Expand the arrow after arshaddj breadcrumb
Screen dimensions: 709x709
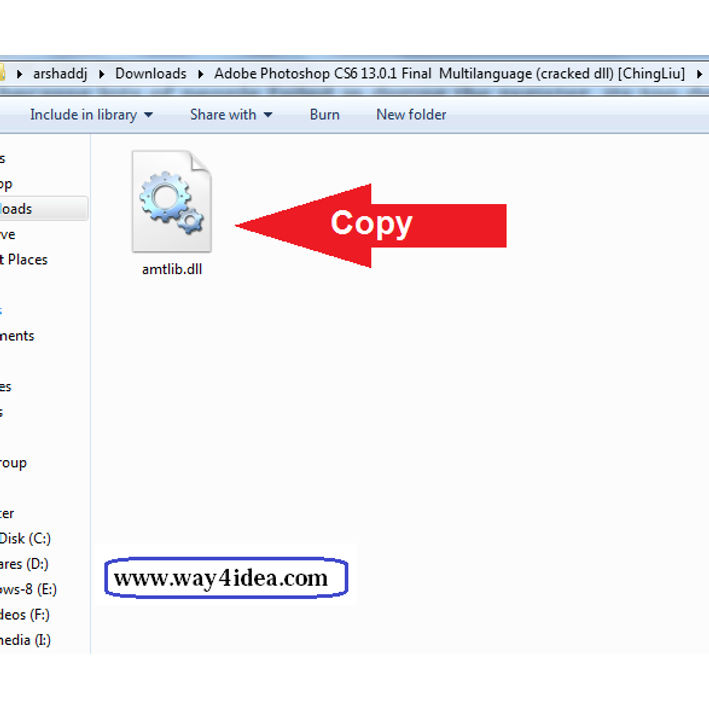tap(101, 74)
